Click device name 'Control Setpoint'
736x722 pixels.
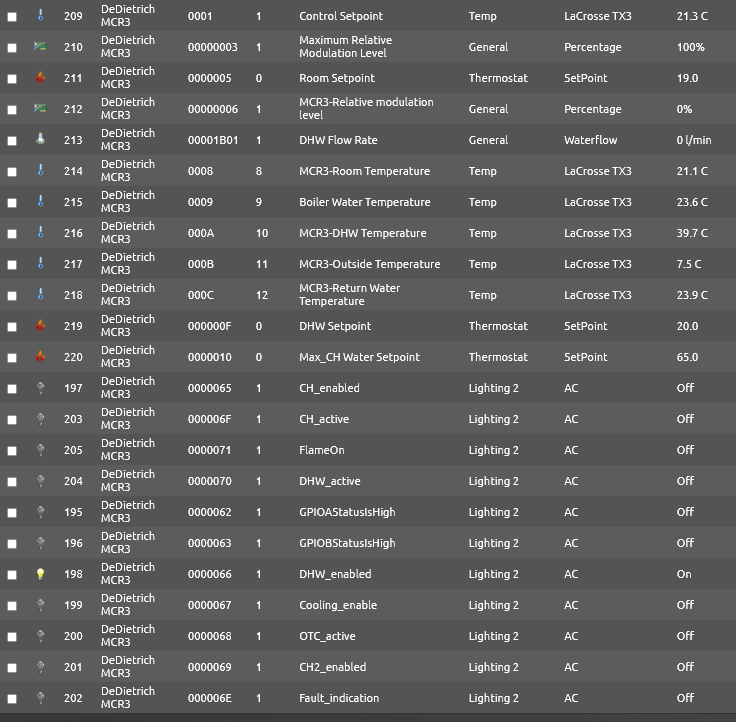coord(341,16)
